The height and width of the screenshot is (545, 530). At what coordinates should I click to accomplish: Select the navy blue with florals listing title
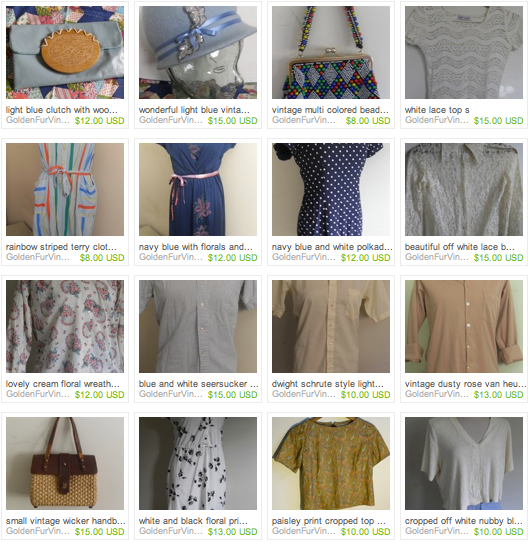tap(196, 247)
